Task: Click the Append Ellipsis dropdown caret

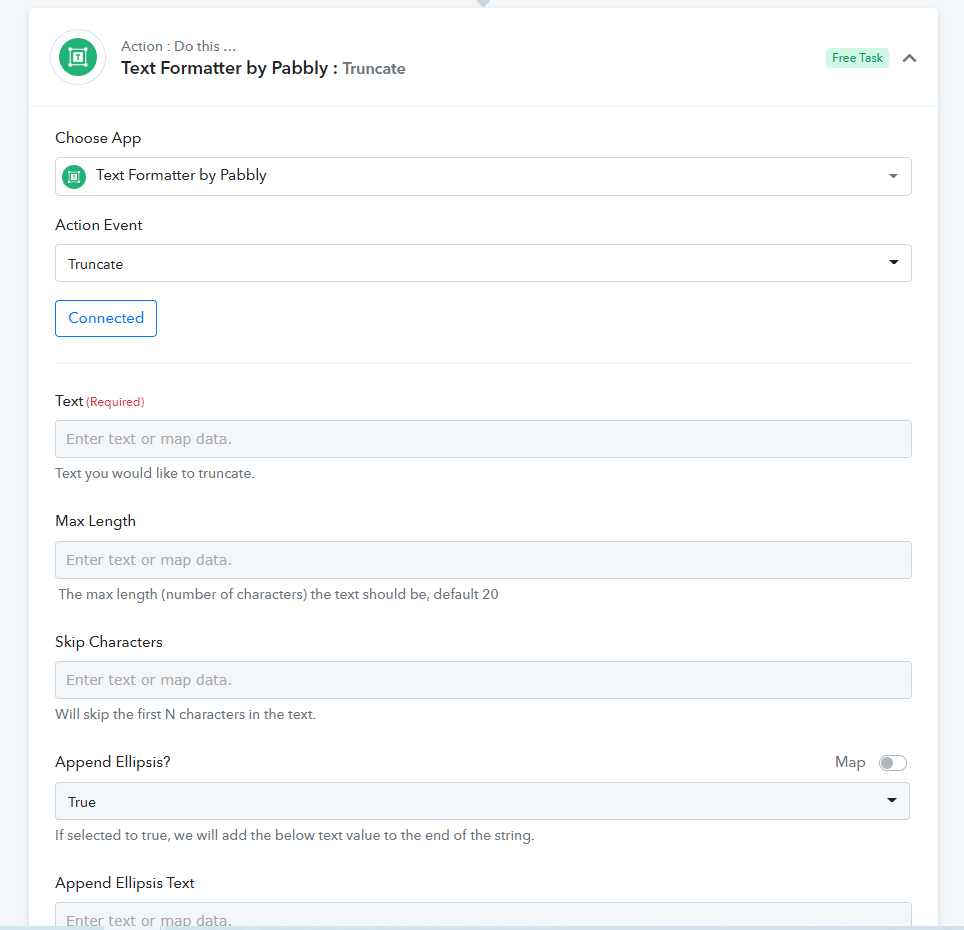Action: pyautogui.click(x=891, y=800)
